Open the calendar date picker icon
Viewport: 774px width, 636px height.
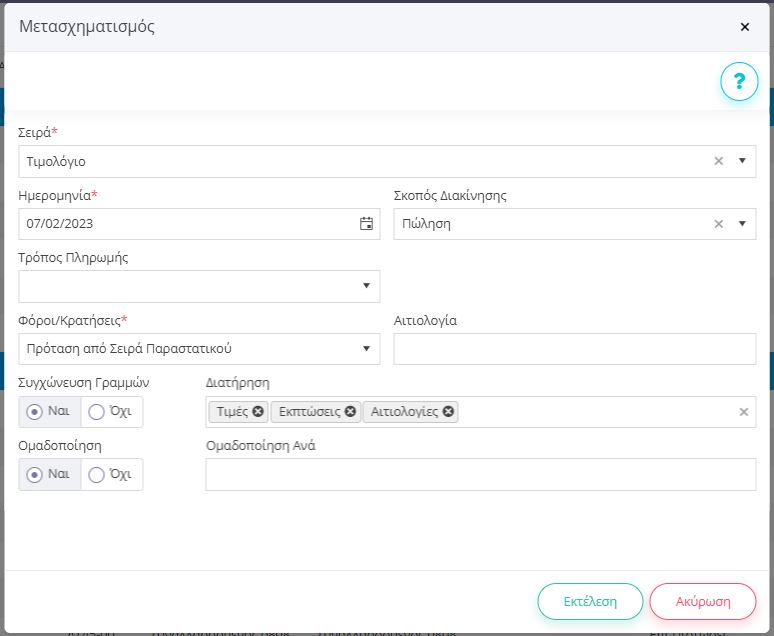click(x=366, y=224)
